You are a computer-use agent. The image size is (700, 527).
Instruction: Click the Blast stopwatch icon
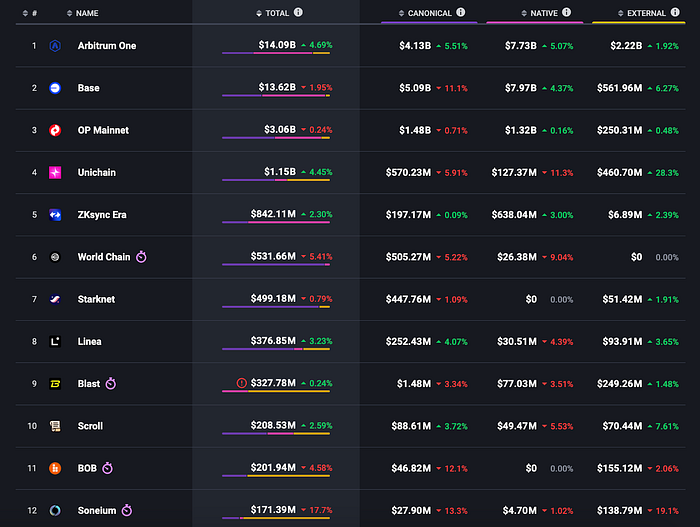[111, 384]
